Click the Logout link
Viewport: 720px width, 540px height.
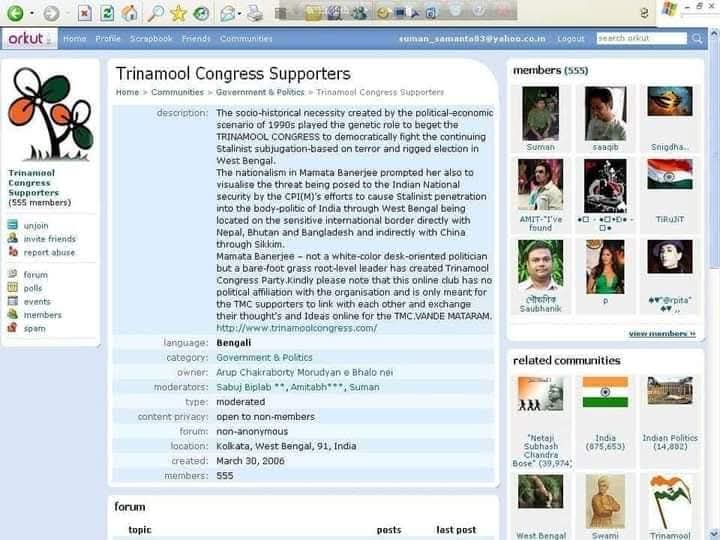tap(571, 39)
